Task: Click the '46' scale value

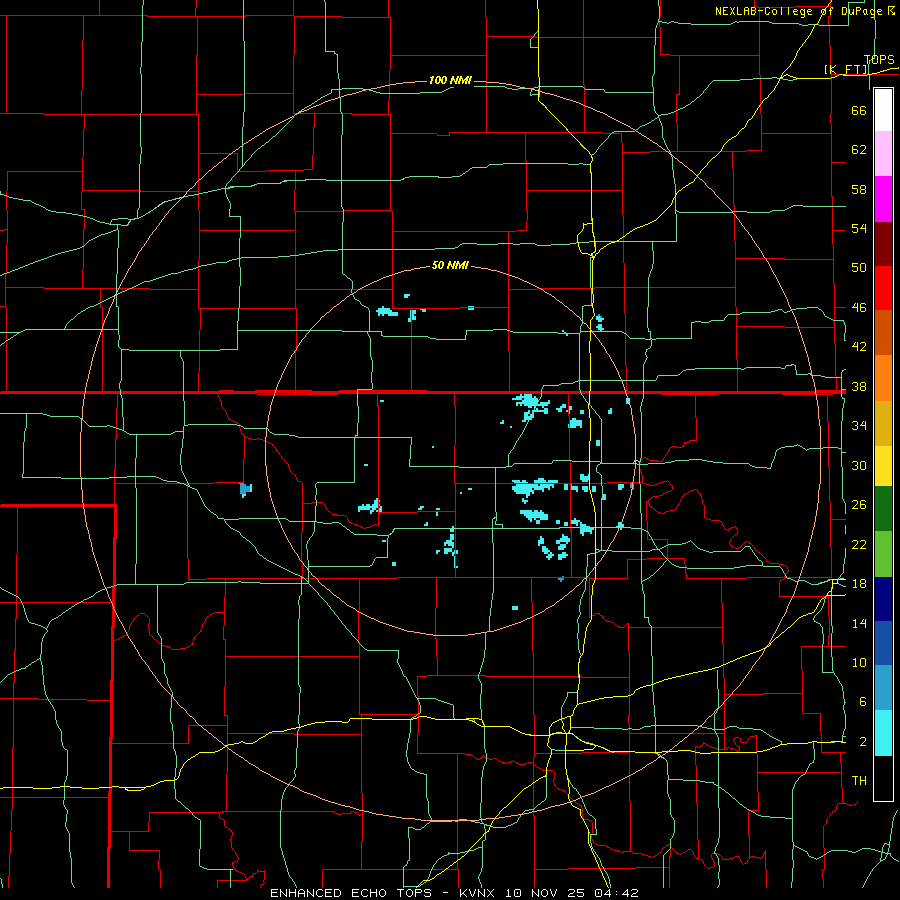Action: 859,308
